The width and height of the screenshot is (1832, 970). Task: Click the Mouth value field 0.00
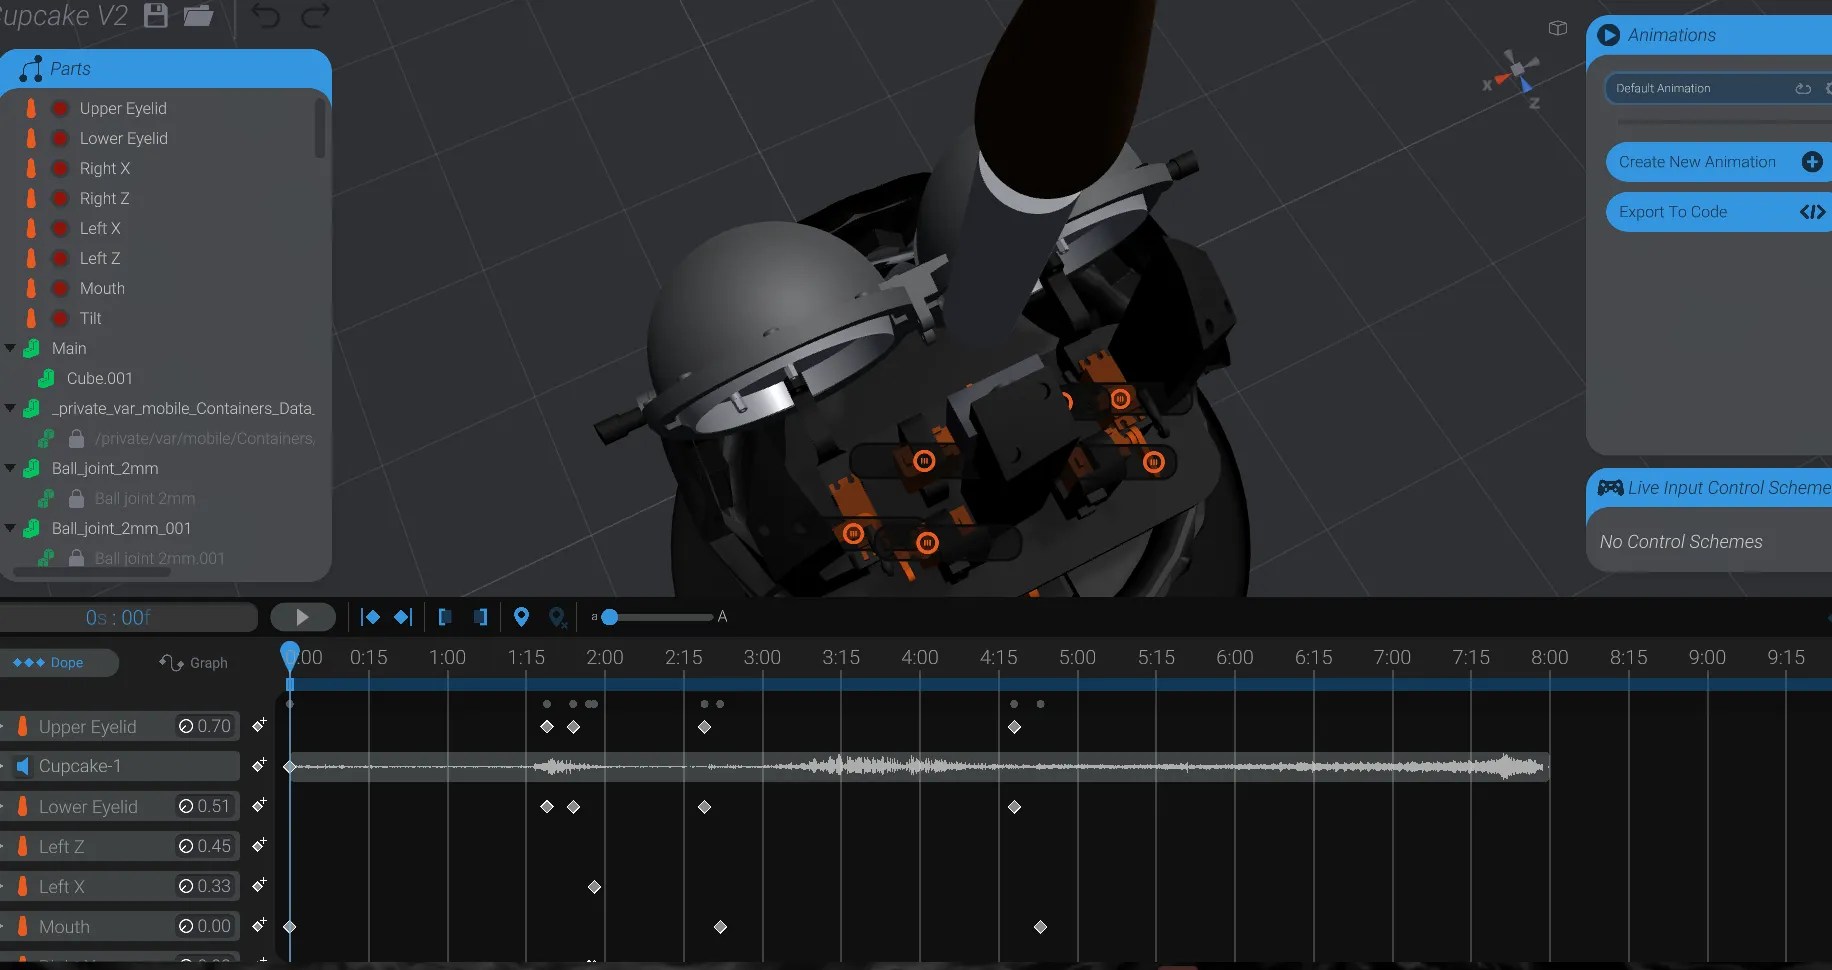point(205,926)
